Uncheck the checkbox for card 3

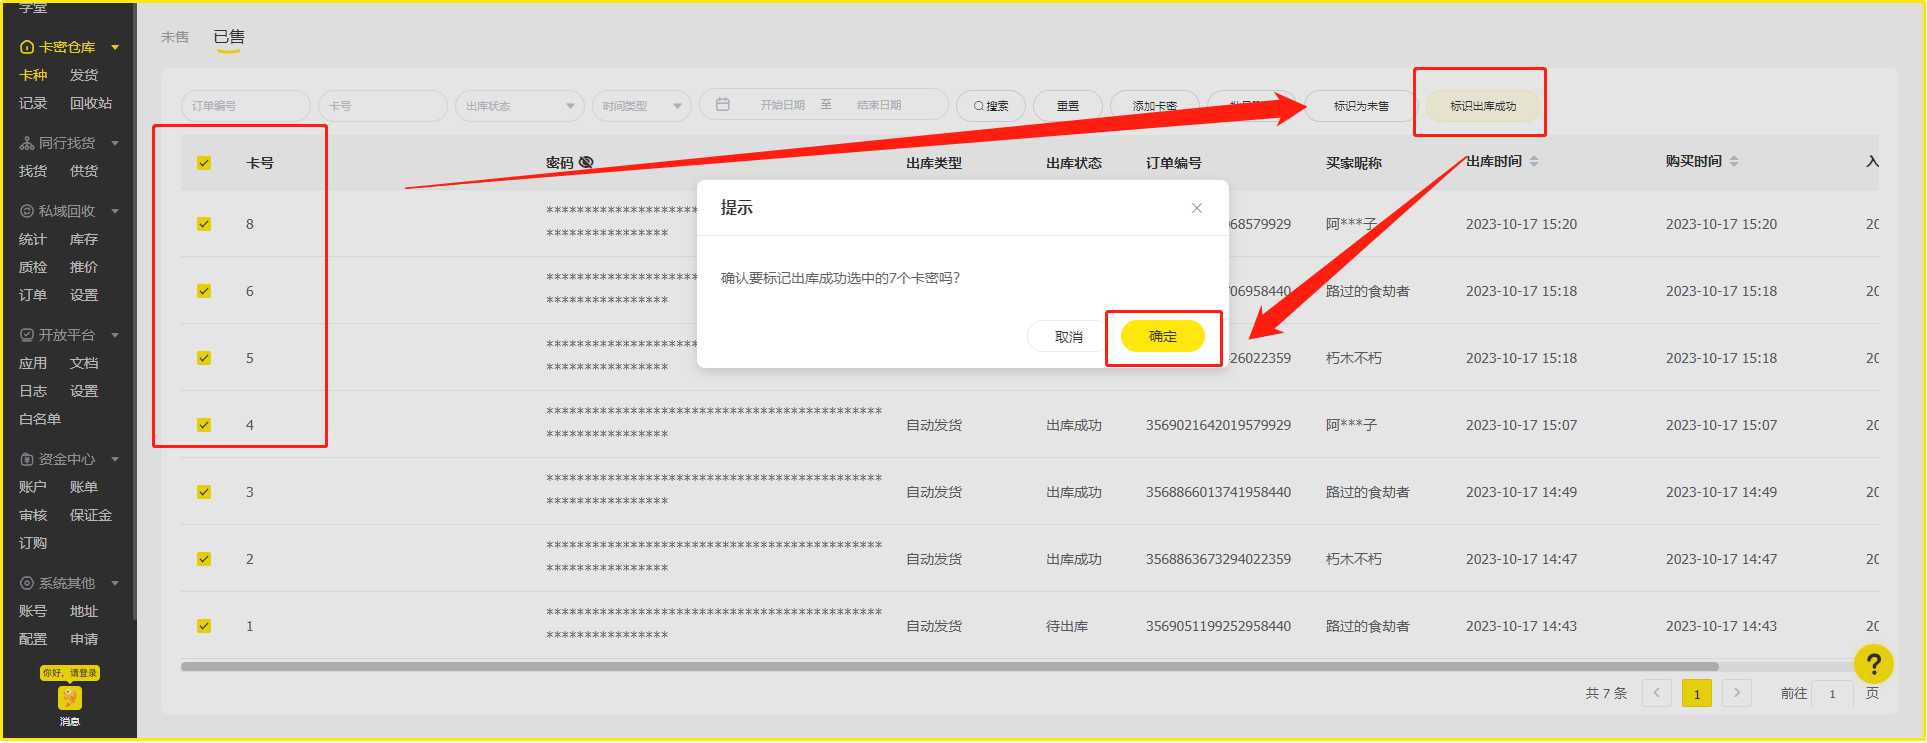click(204, 492)
